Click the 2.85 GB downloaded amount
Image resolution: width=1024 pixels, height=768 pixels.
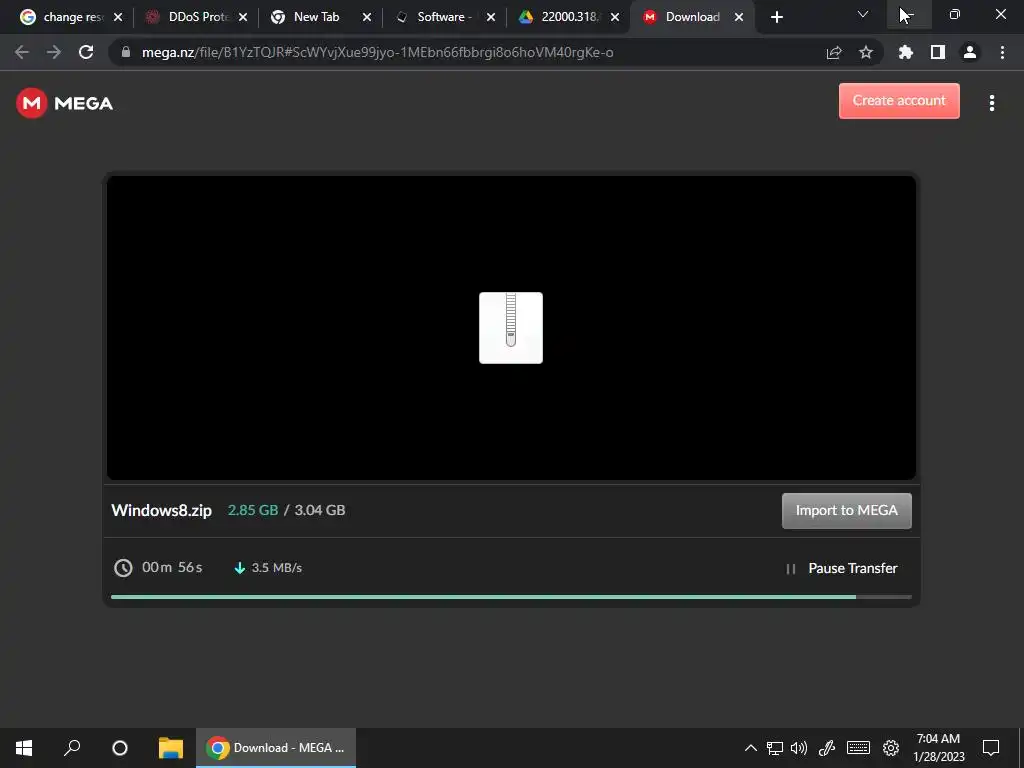pyautogui.click(x=253, y=510)
